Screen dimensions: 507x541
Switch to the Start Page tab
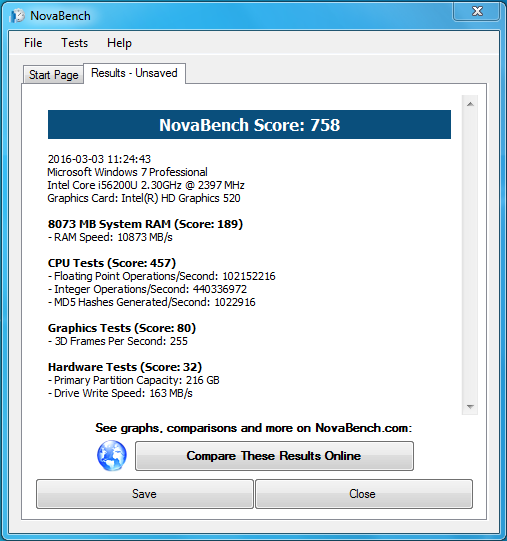pyautogui.click(x=53, y=75)
